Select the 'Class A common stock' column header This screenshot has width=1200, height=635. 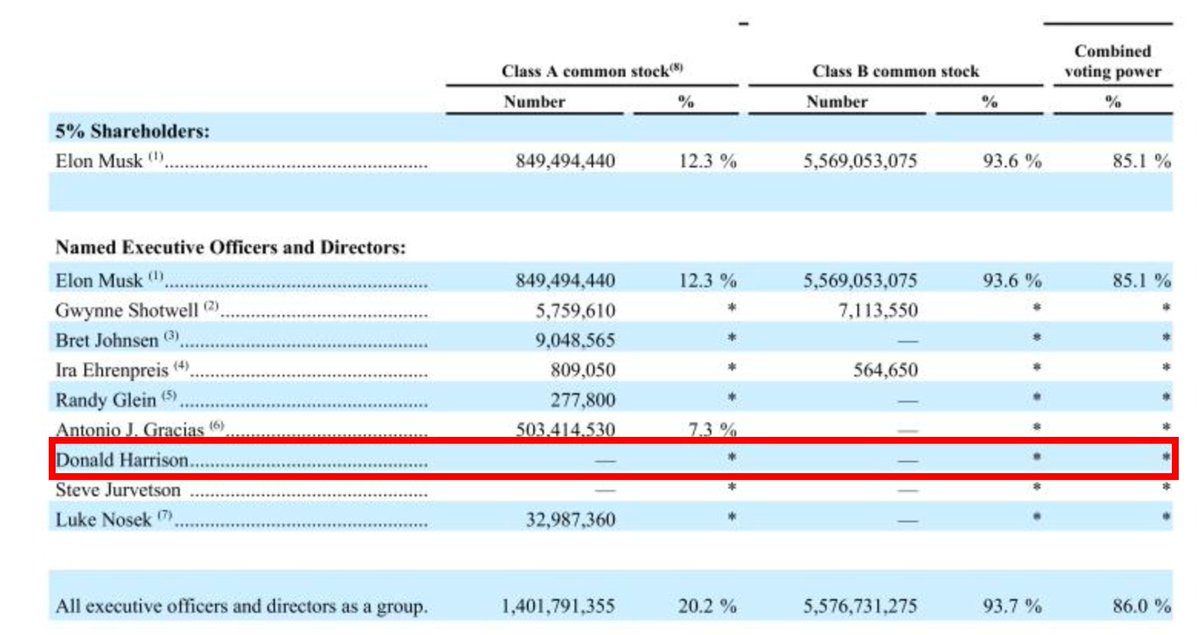pyautogui.click(x=591, y=71)
